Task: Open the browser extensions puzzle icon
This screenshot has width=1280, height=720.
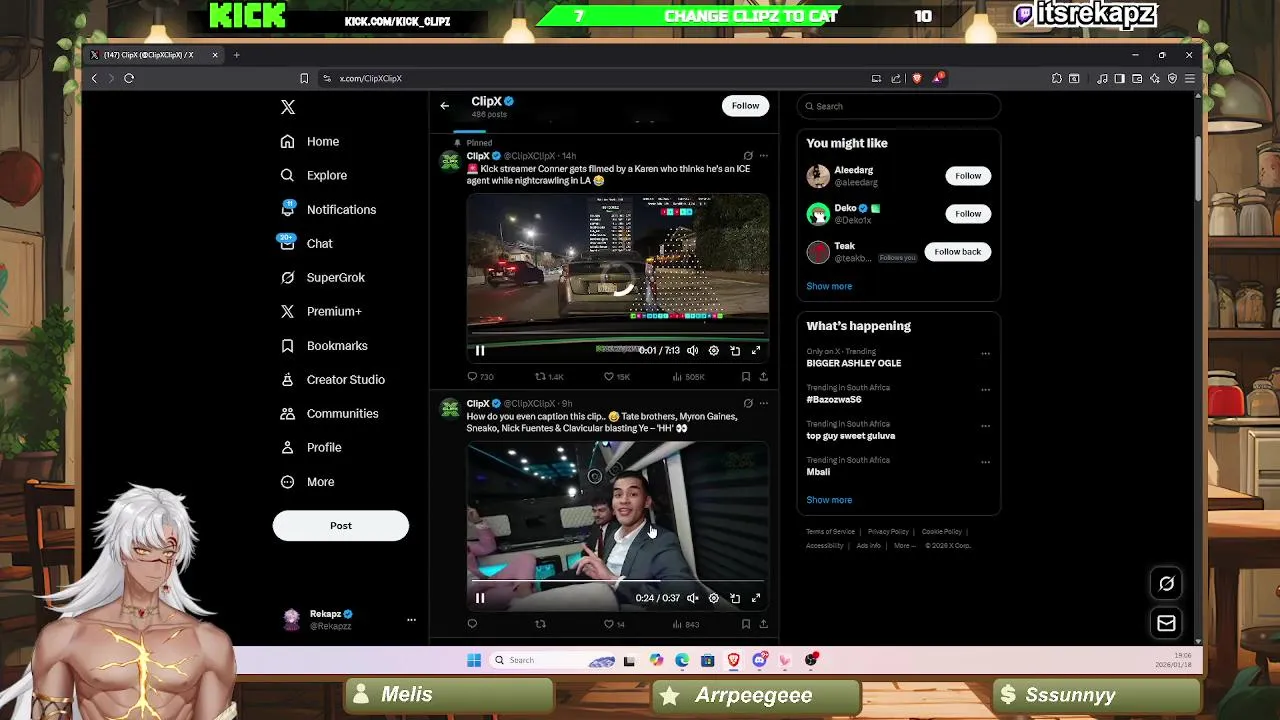Action: (1056, 78)
